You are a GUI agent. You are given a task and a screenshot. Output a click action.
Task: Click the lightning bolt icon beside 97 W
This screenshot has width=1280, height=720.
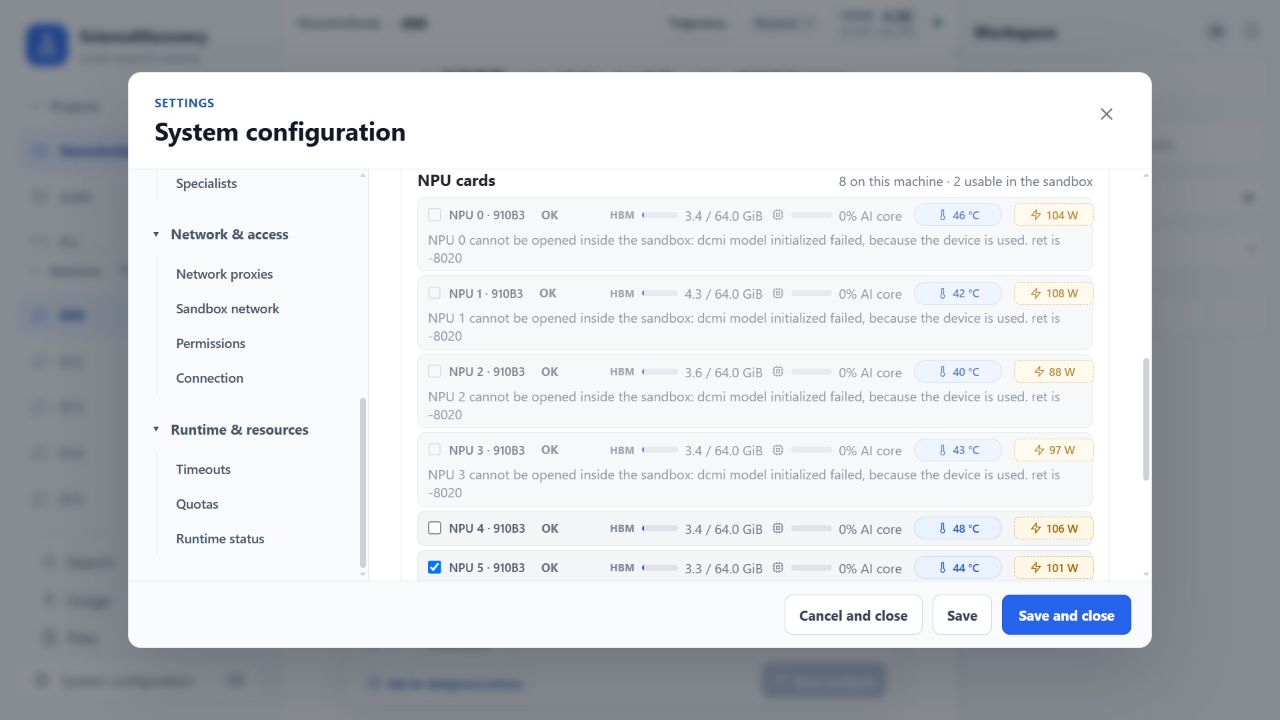(x=1039, y=450)
